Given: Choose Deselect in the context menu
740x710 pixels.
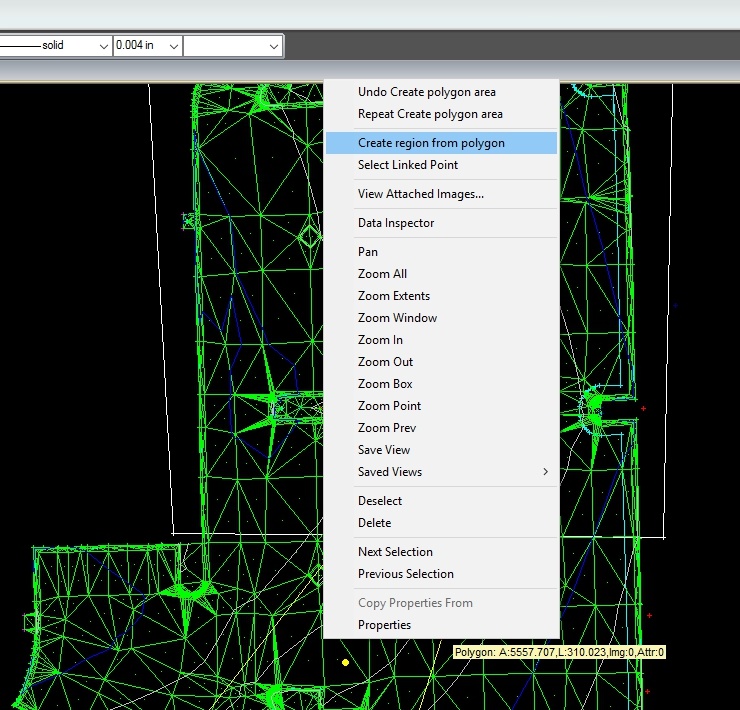Looking at the screenshot, I should pos(380,501).
